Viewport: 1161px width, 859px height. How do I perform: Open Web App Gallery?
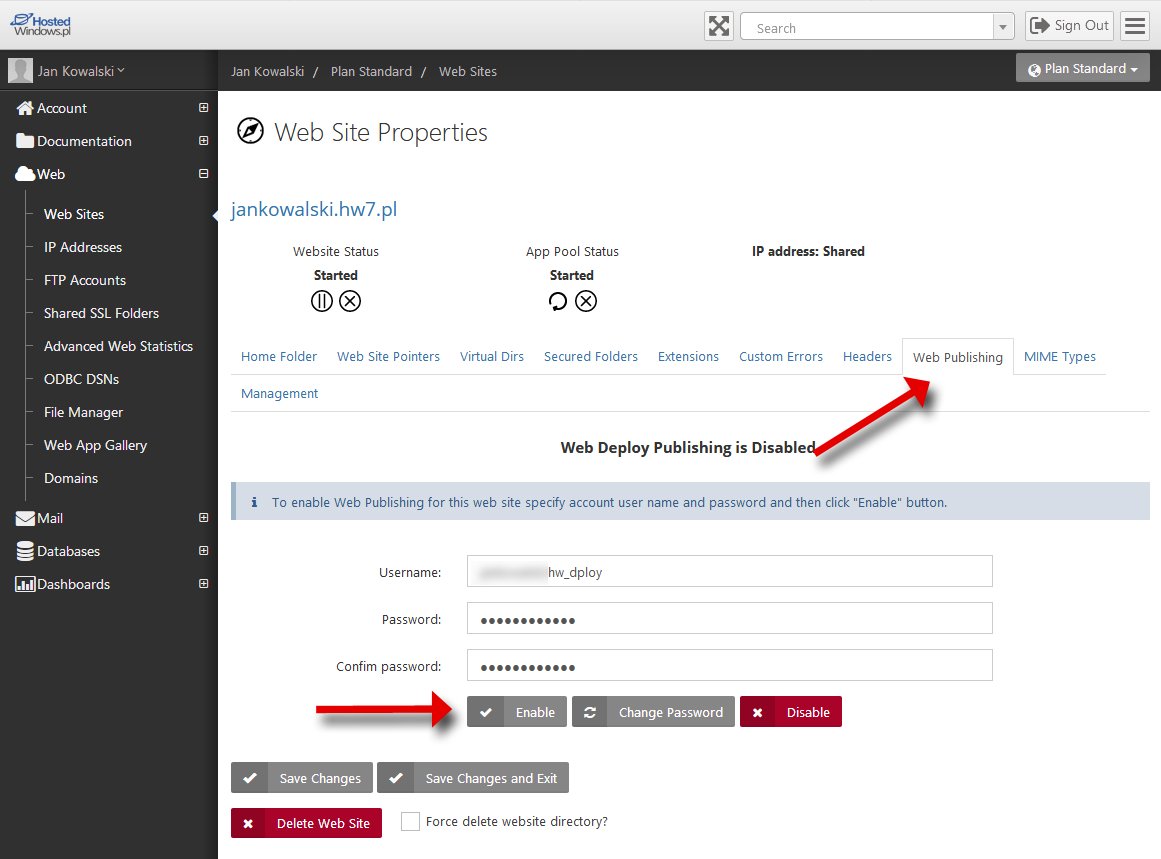(96, 445)
